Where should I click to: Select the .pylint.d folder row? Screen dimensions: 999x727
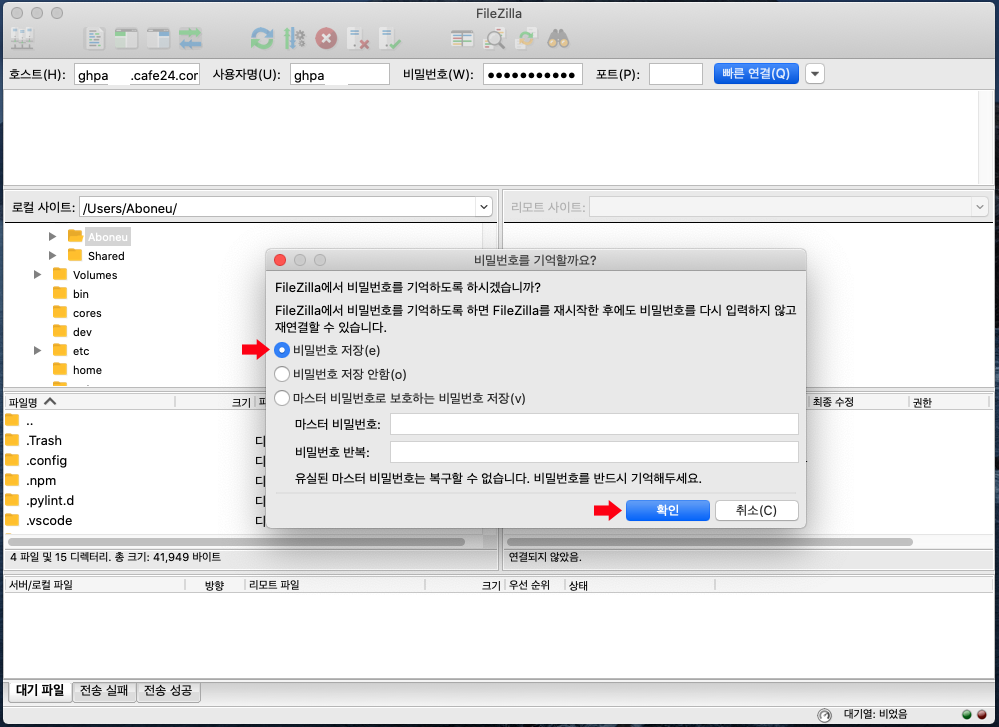click(135, 500)
